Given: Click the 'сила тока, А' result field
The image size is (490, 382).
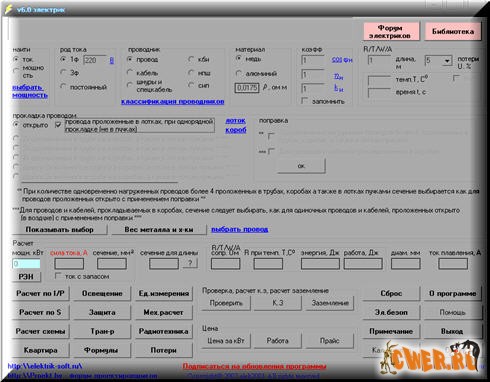Looking at the screenshot, I should pos(69,264).
